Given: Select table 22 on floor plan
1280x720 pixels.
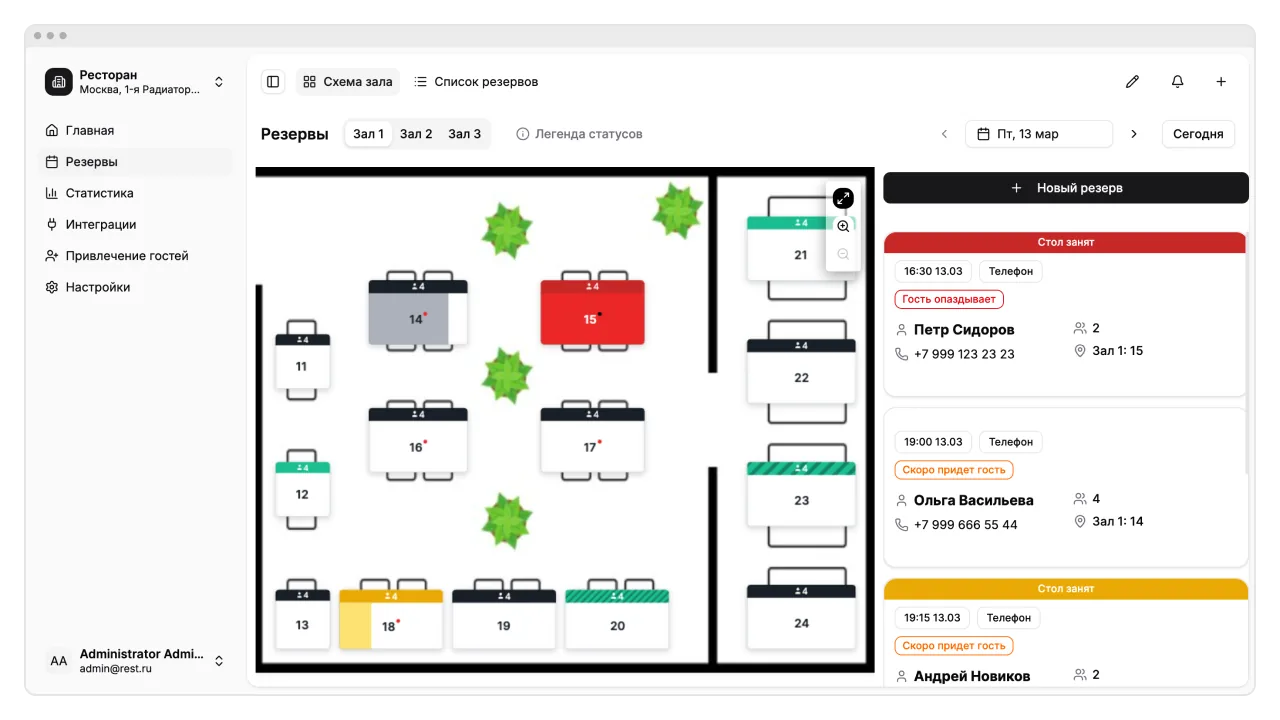Looking at the screenshot, I should click(x=801, y=372).
